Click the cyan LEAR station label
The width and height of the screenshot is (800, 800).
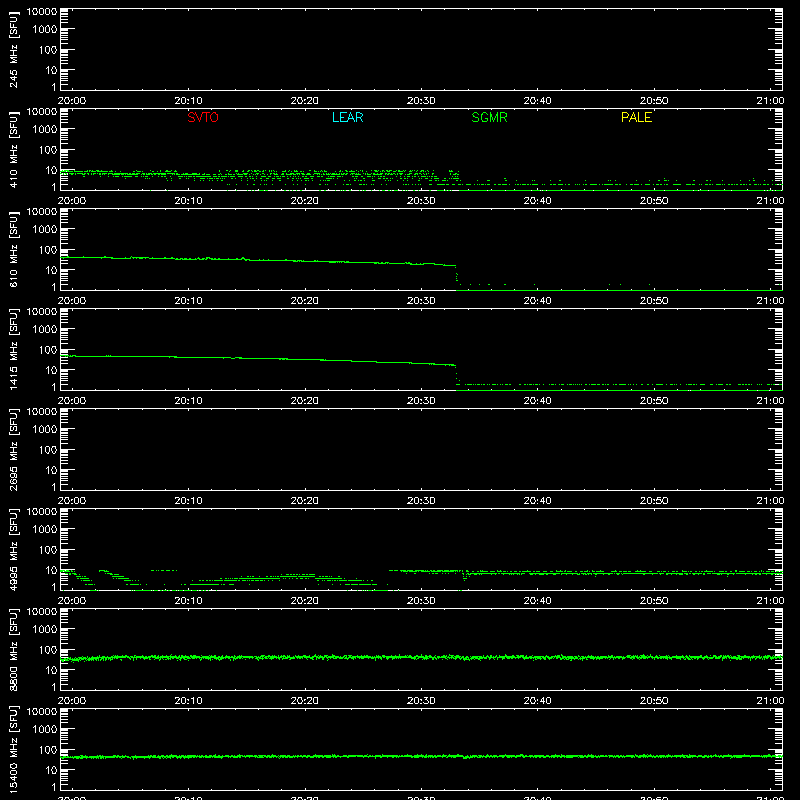tap(347, 117)
